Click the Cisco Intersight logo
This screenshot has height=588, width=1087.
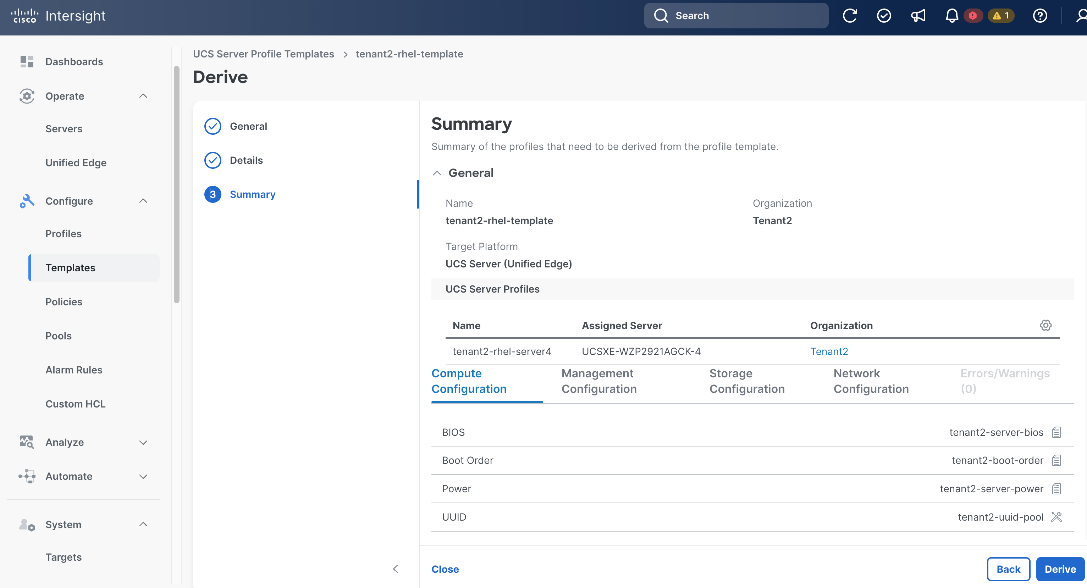click(58, 16)
